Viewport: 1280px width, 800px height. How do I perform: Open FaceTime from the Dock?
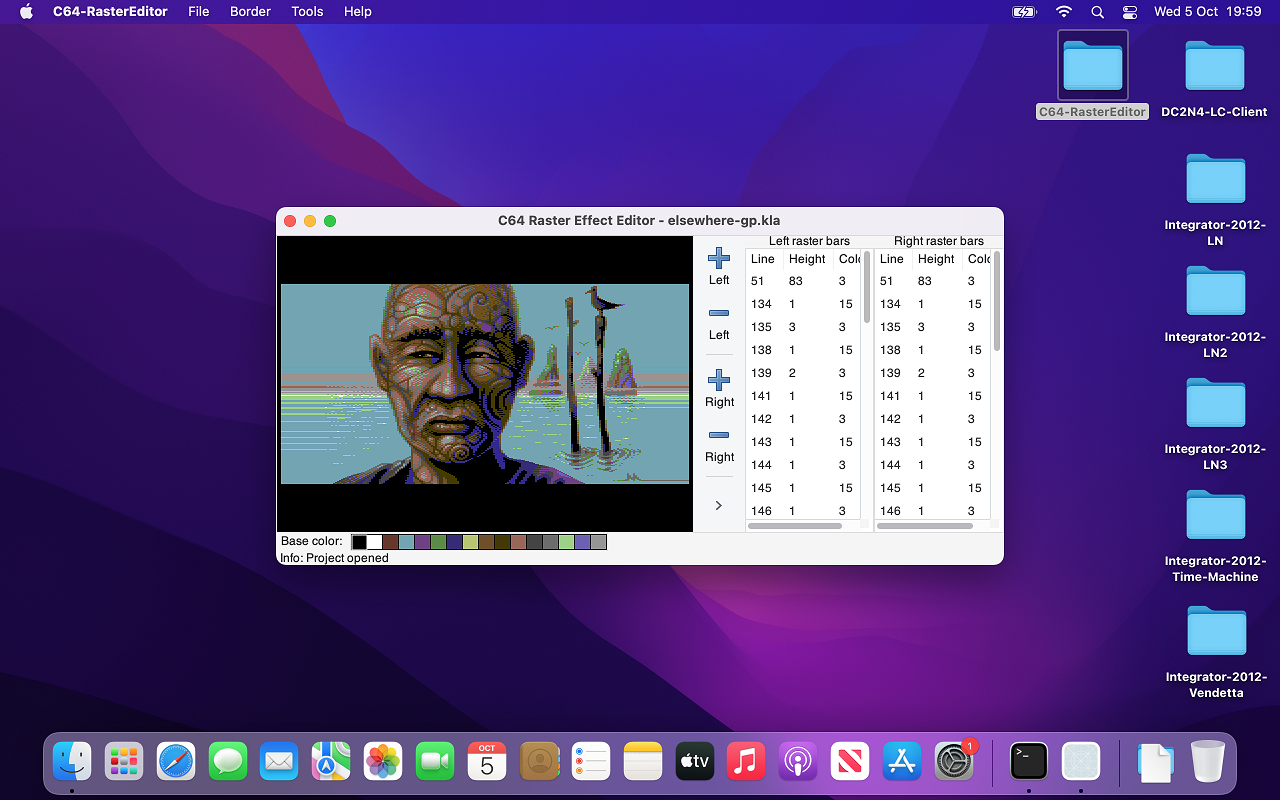coord(435,762)
